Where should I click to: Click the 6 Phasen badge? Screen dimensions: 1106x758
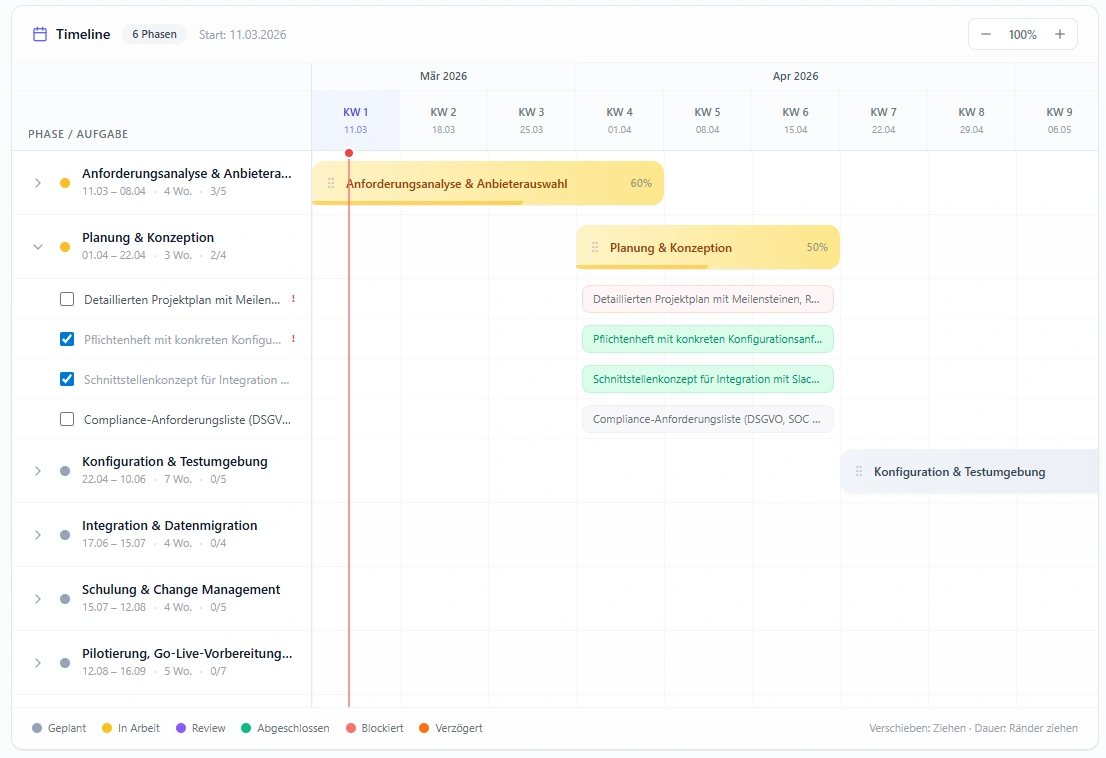(x=153, y=33)
